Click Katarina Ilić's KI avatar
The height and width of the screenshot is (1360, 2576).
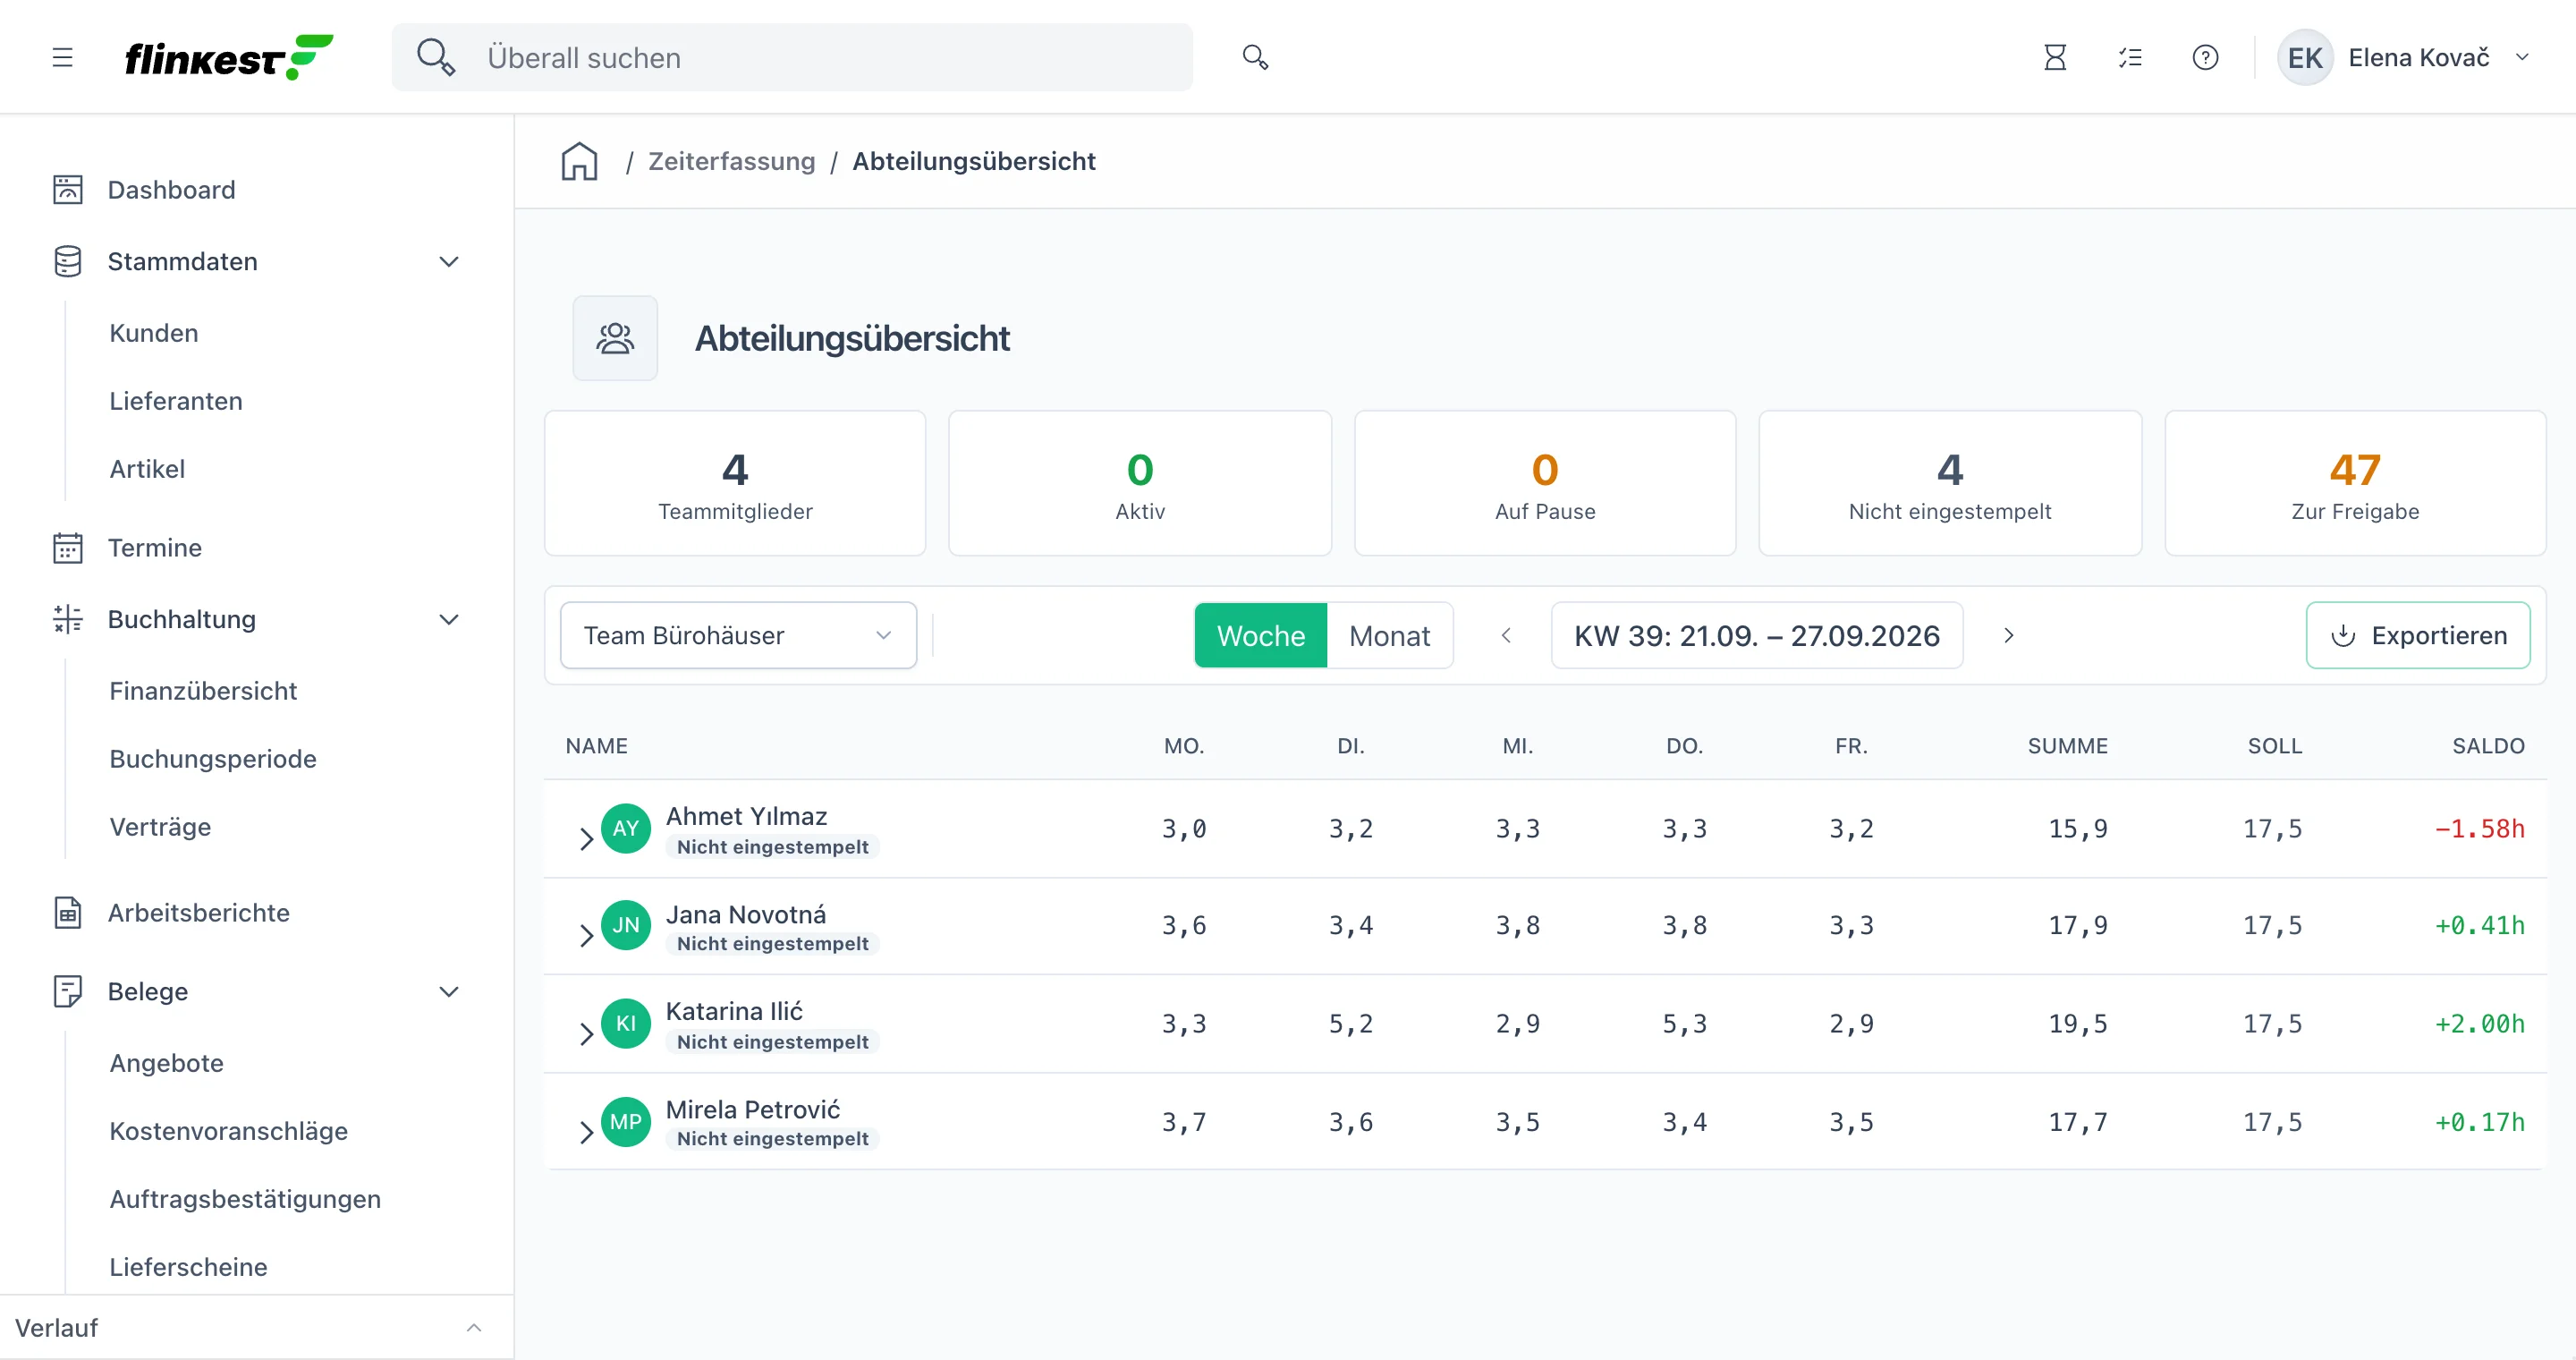point(626,1024)
